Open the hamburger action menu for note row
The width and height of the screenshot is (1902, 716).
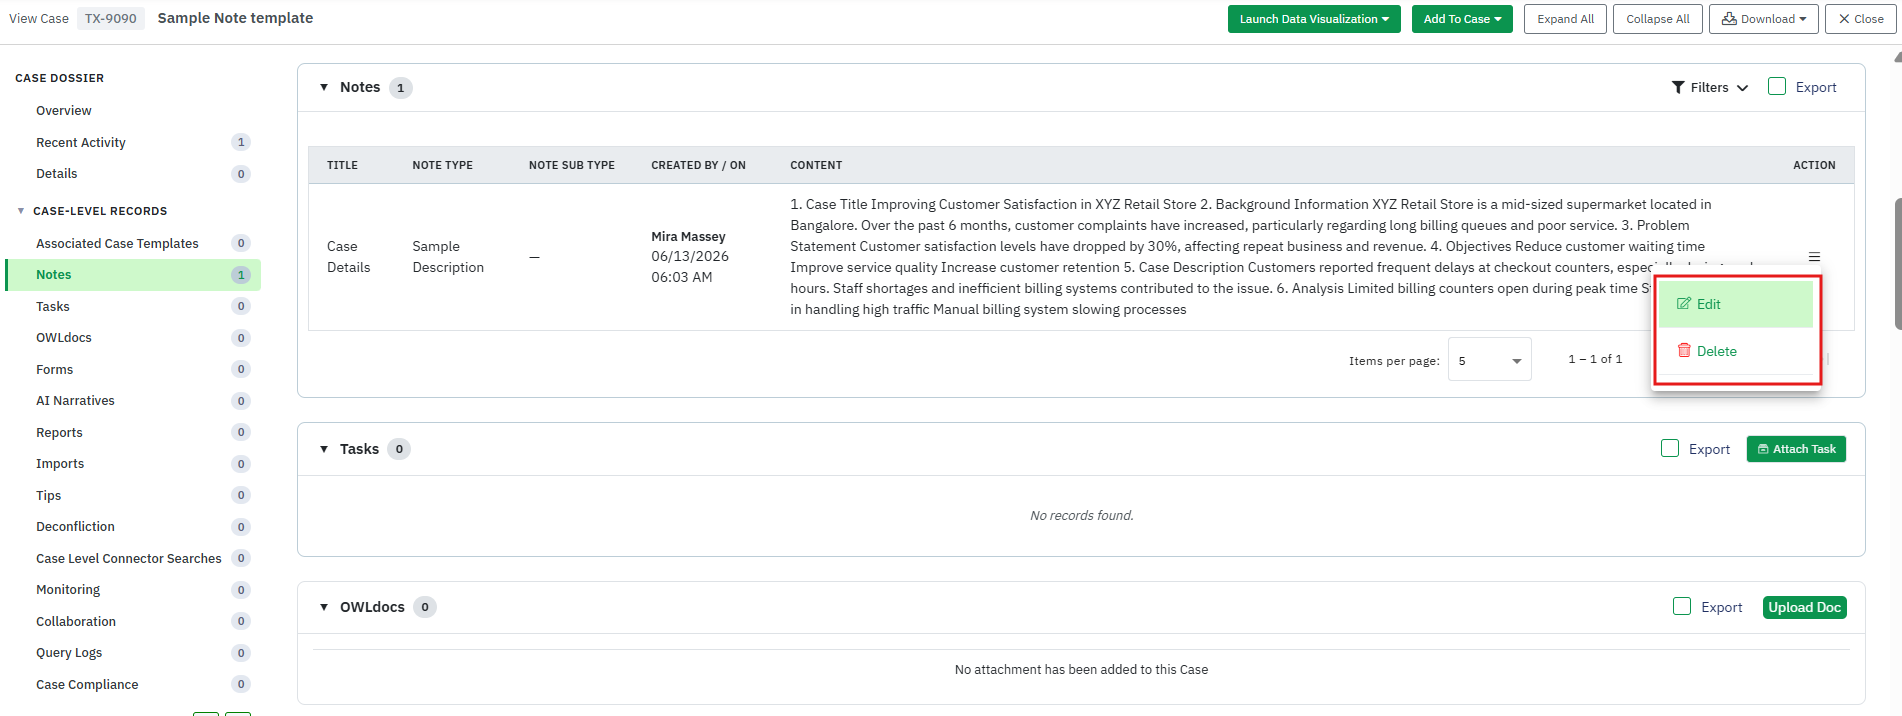coord(1814,257)
